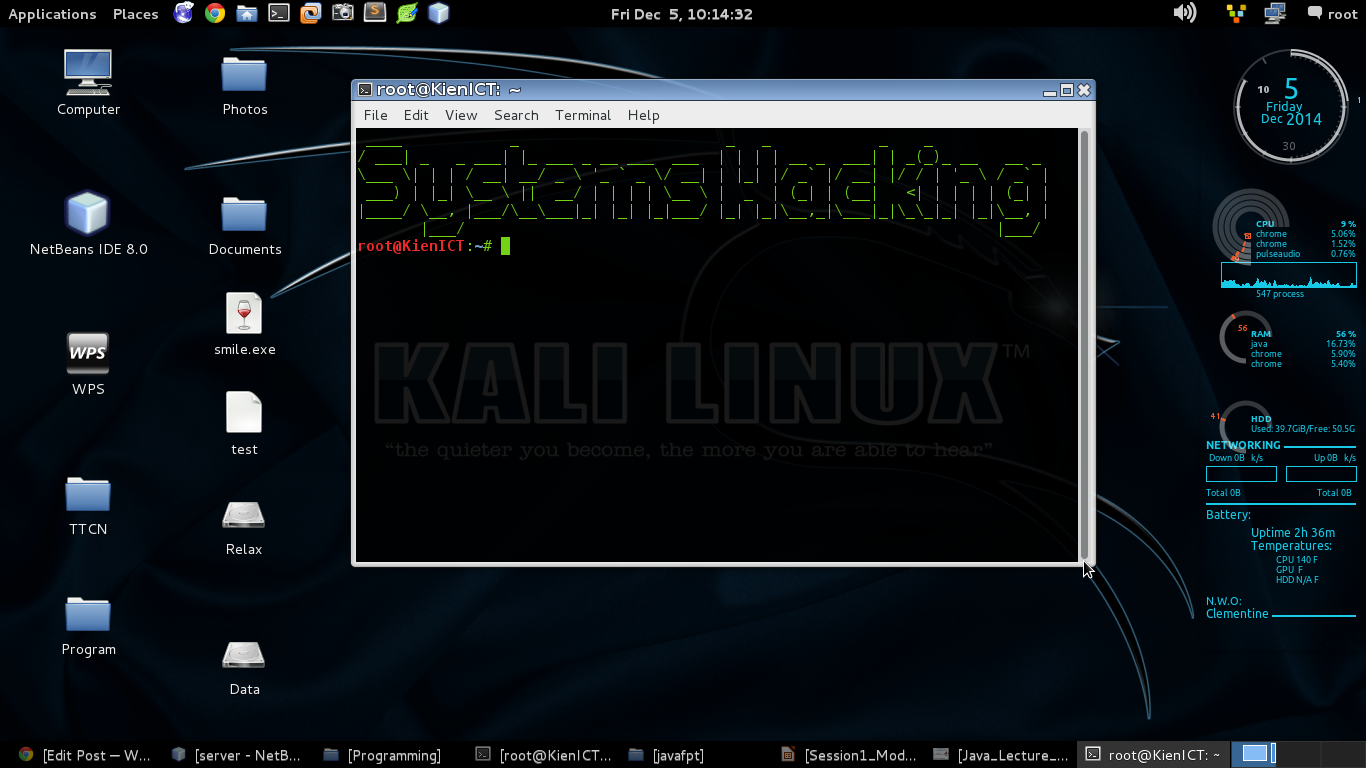The image size is (1366, 768).
Task: Open green leaf editor launcher in panel
Action: pyautogui.click(x=406, y=13)
